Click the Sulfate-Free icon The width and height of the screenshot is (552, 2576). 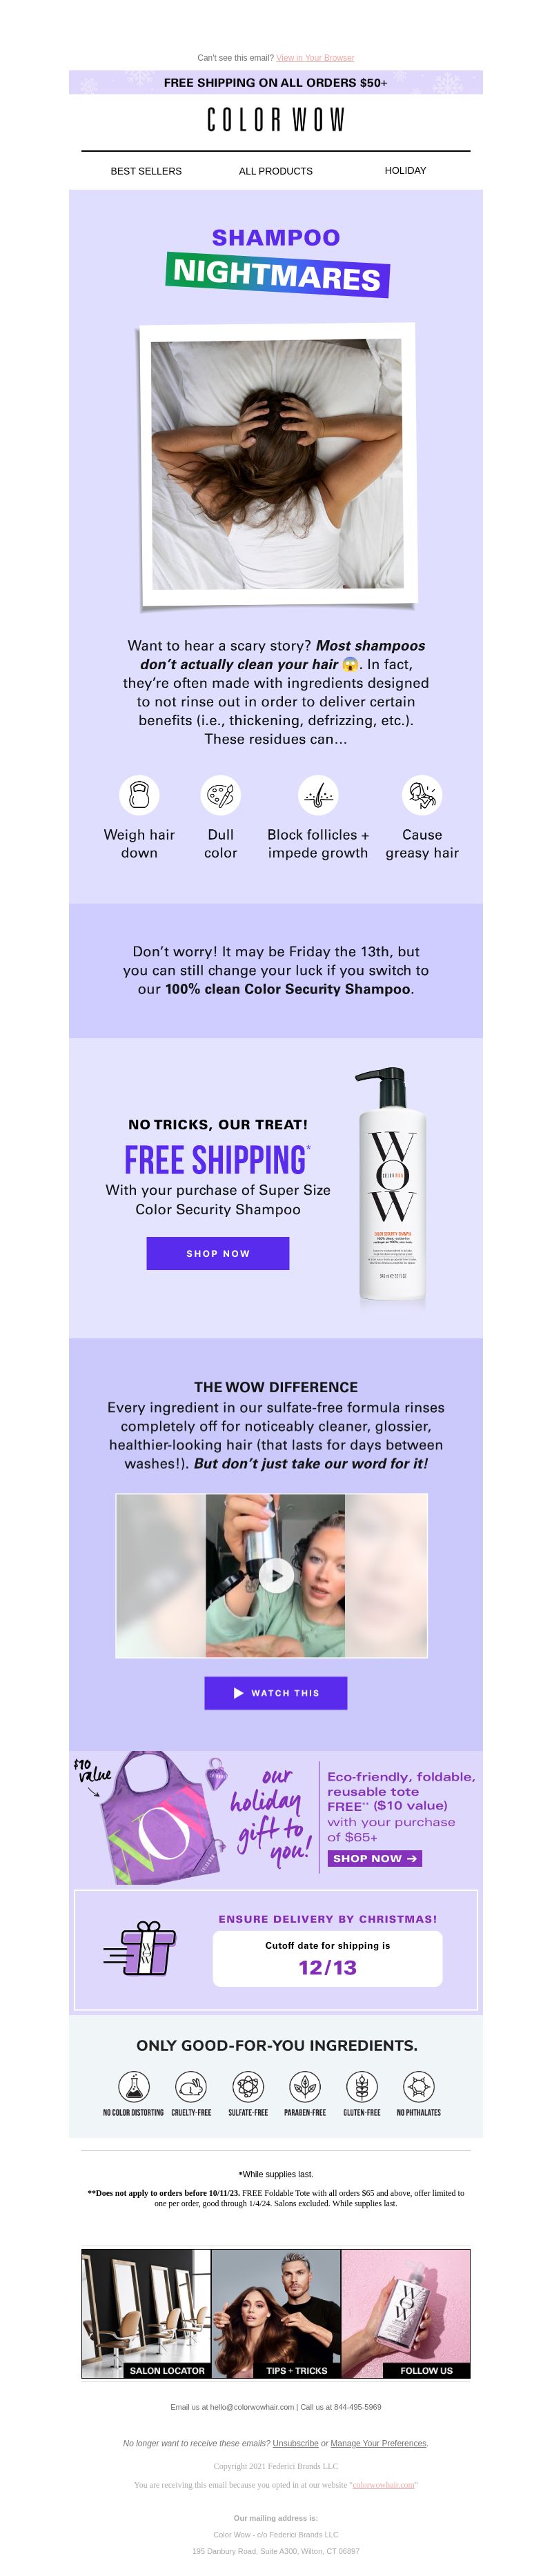coord(248,2087)
